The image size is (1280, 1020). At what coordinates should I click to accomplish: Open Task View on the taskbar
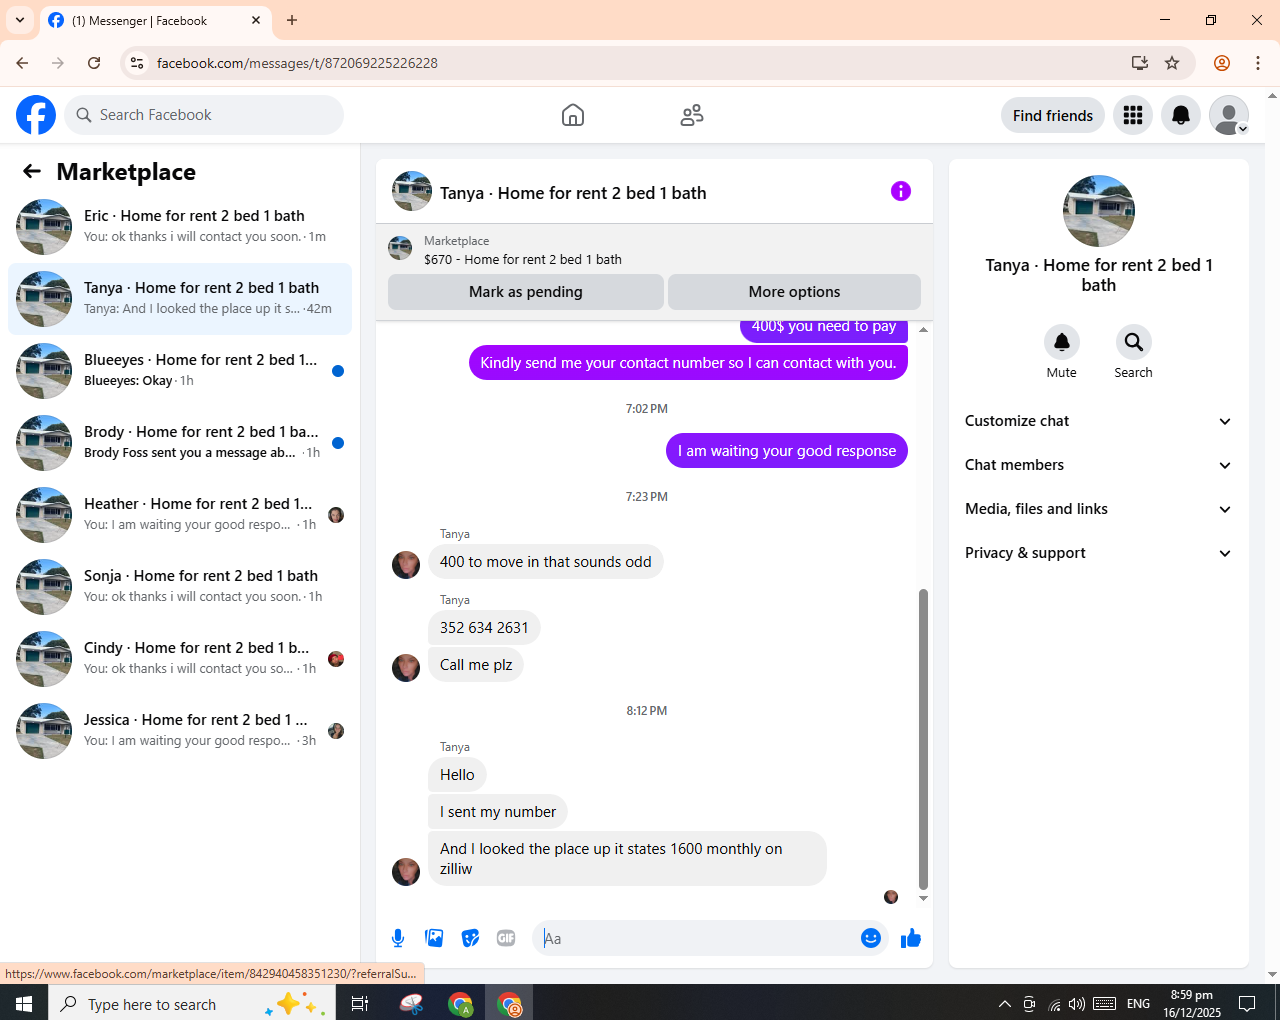(360, 1003)
